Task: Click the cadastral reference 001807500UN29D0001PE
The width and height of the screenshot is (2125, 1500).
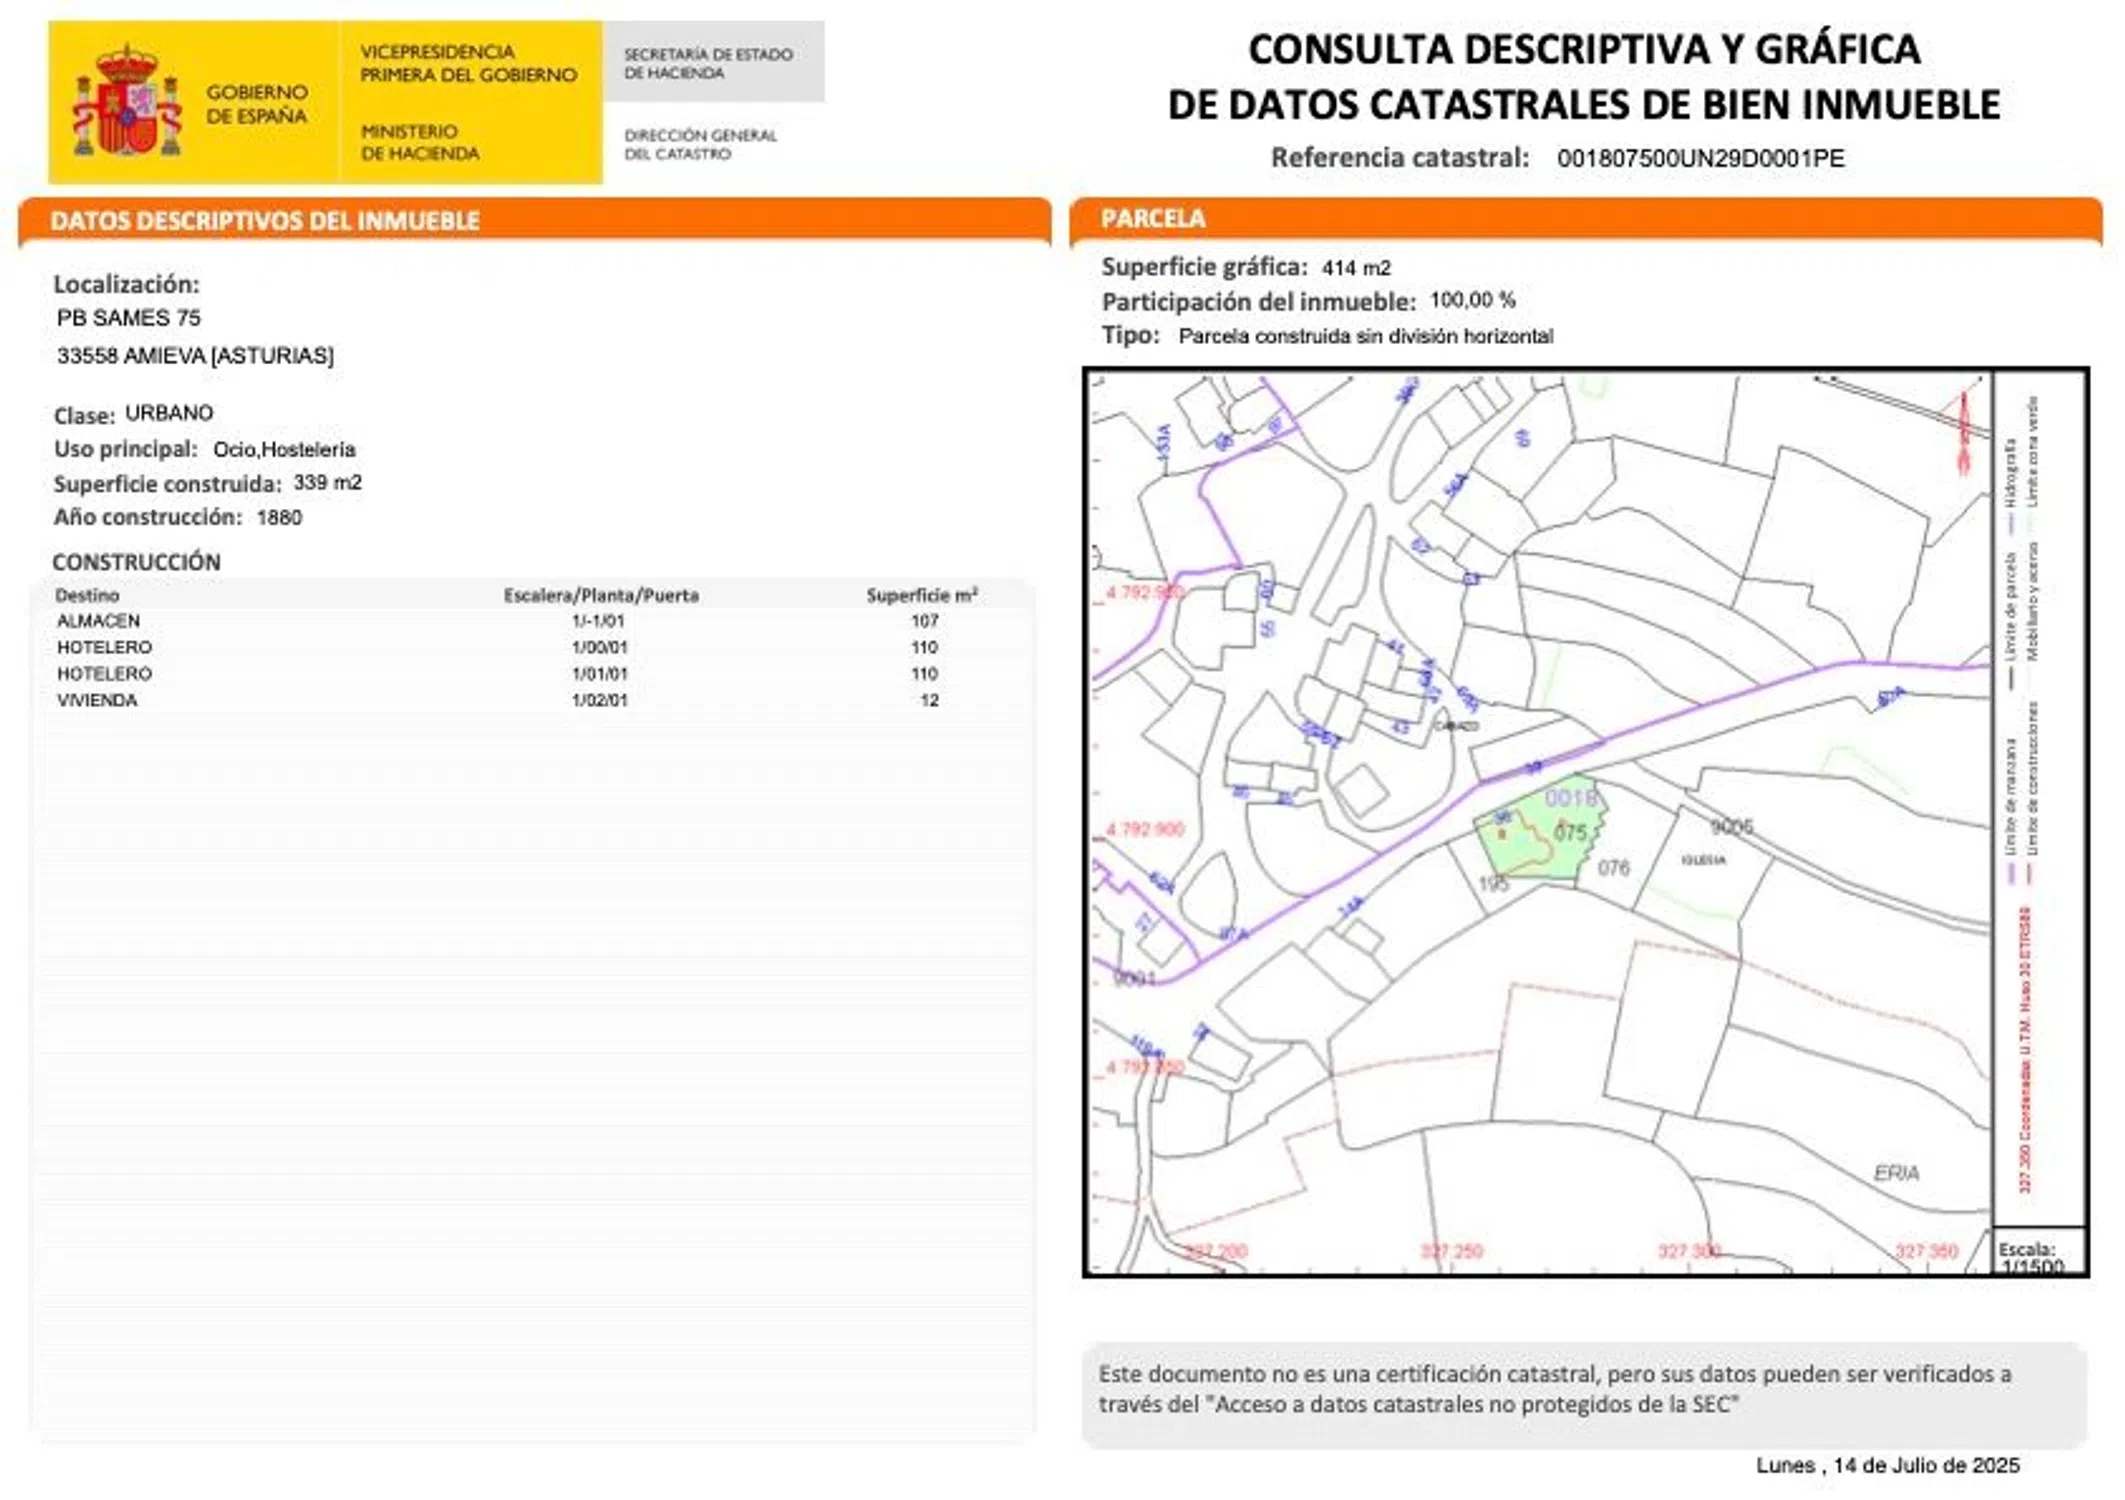Action: (x=1700, y=159)
